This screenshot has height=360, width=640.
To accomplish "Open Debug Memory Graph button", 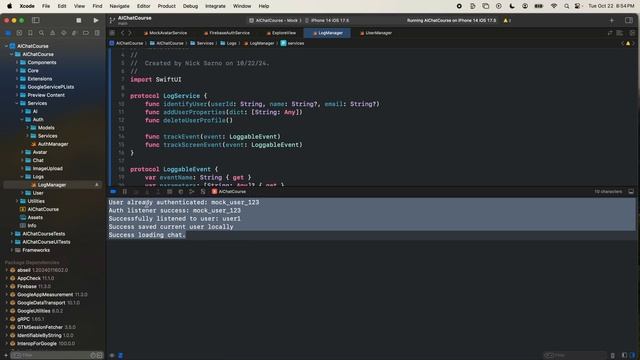I will 181,191.
